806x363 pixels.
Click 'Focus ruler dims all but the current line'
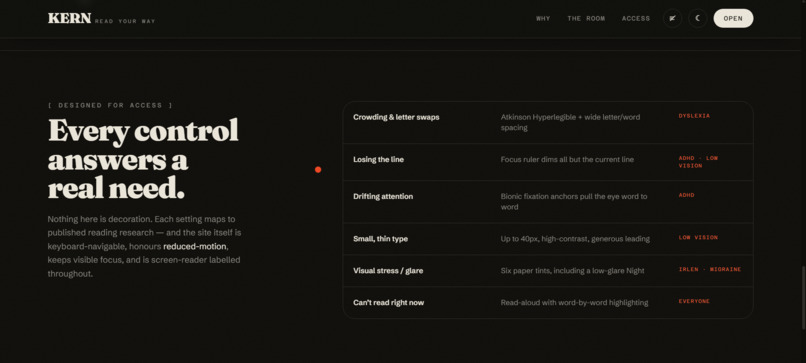567,159
